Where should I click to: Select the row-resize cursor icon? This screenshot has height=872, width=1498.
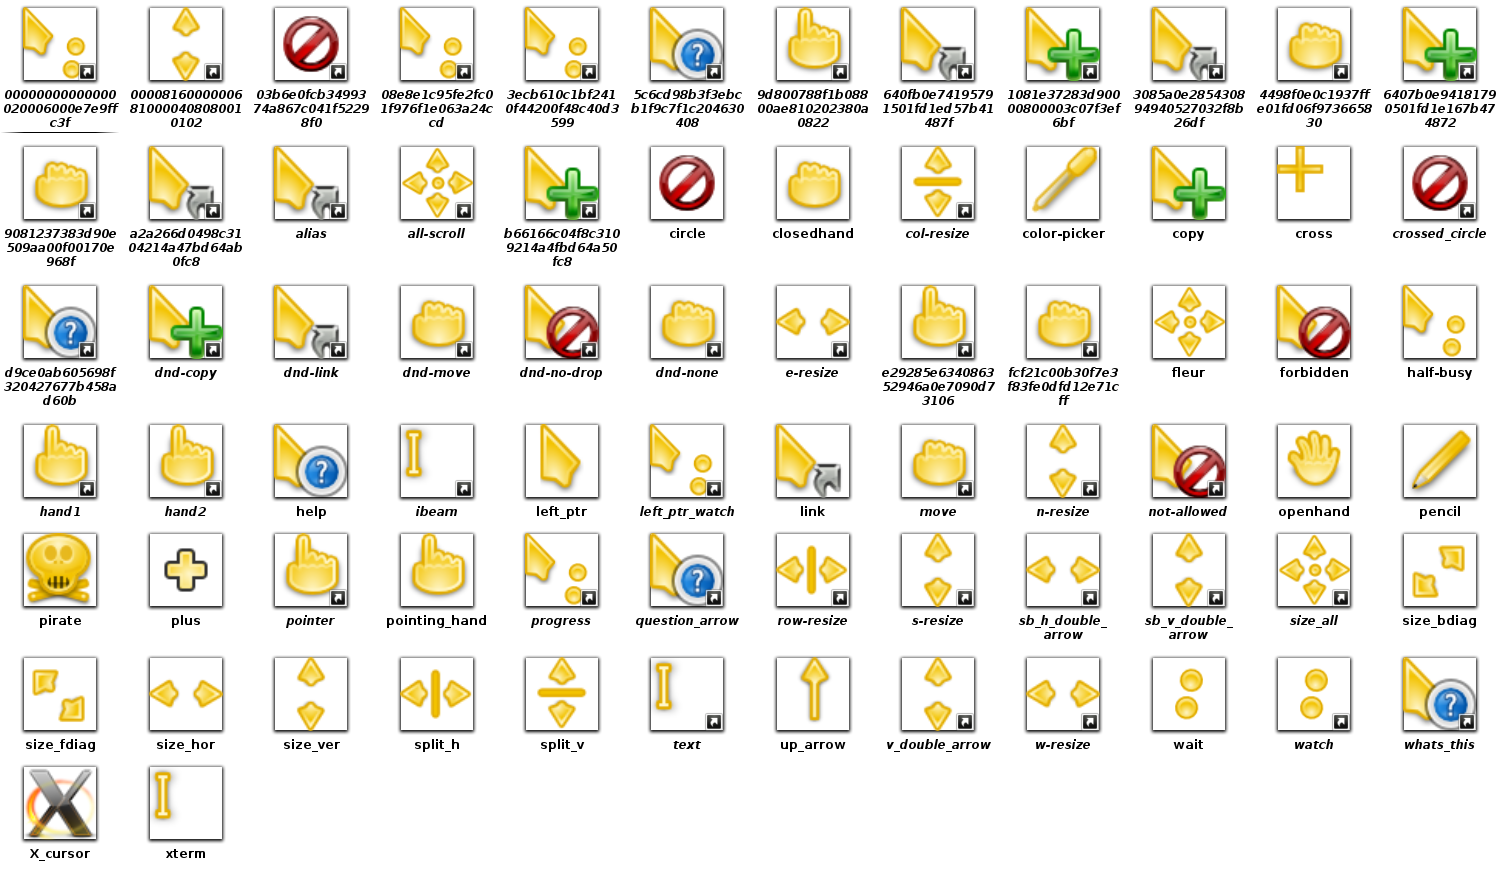point(813,570)
